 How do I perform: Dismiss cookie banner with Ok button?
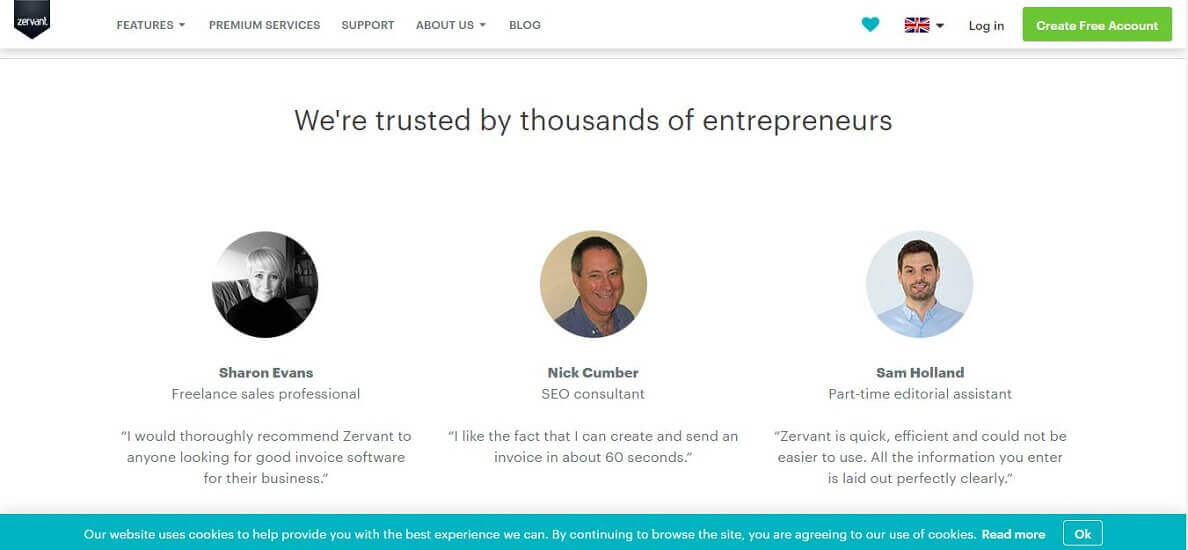tap(1082, 534)
